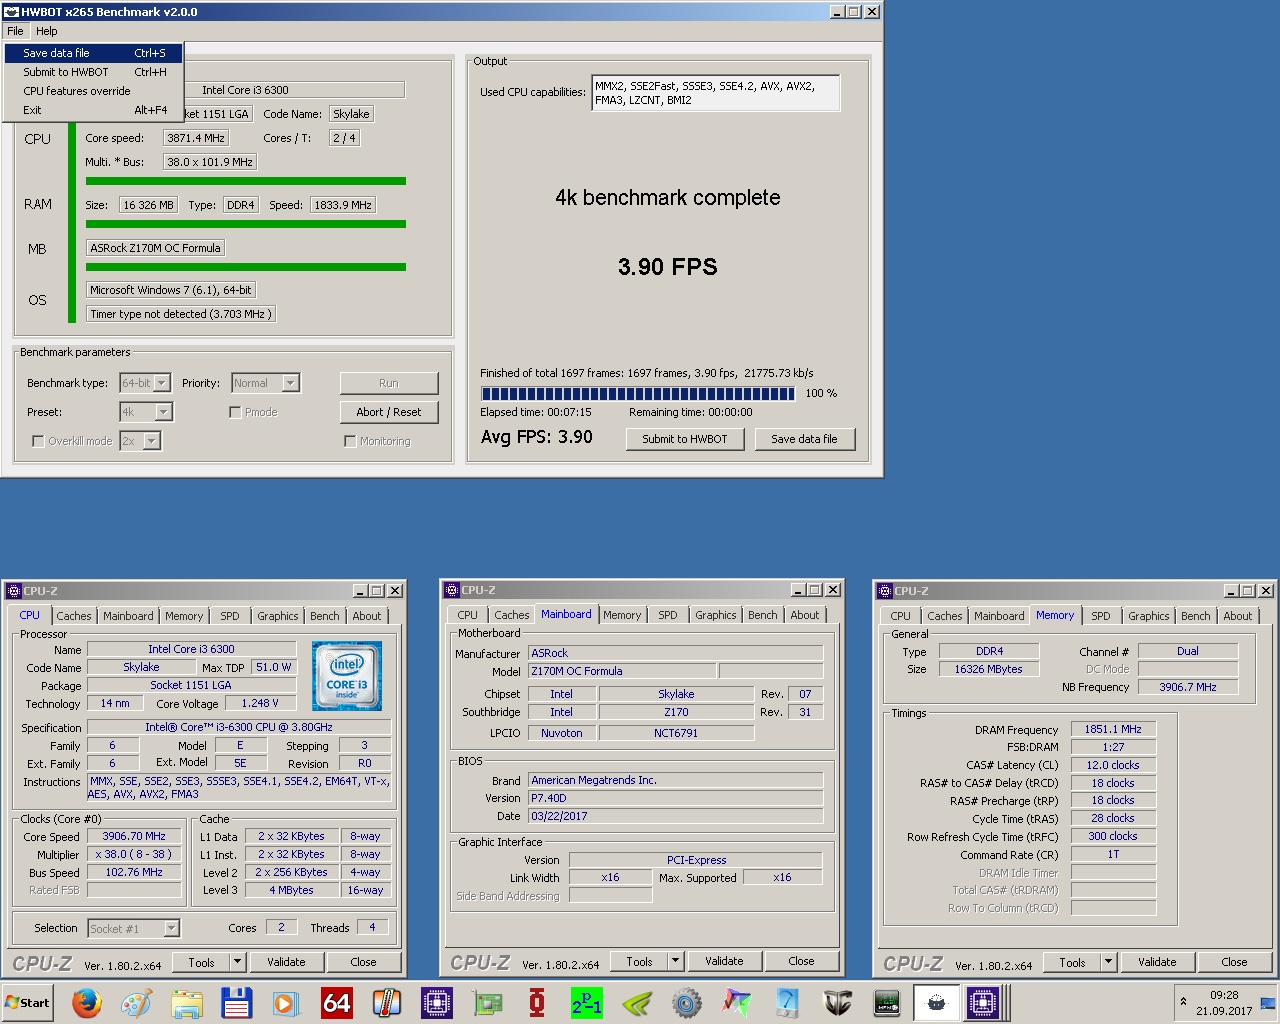The image size is (1280, 1024).
Task: Select Submit to HWBOT in File menu
Action: pyautogui.click(x=93, y=72)
